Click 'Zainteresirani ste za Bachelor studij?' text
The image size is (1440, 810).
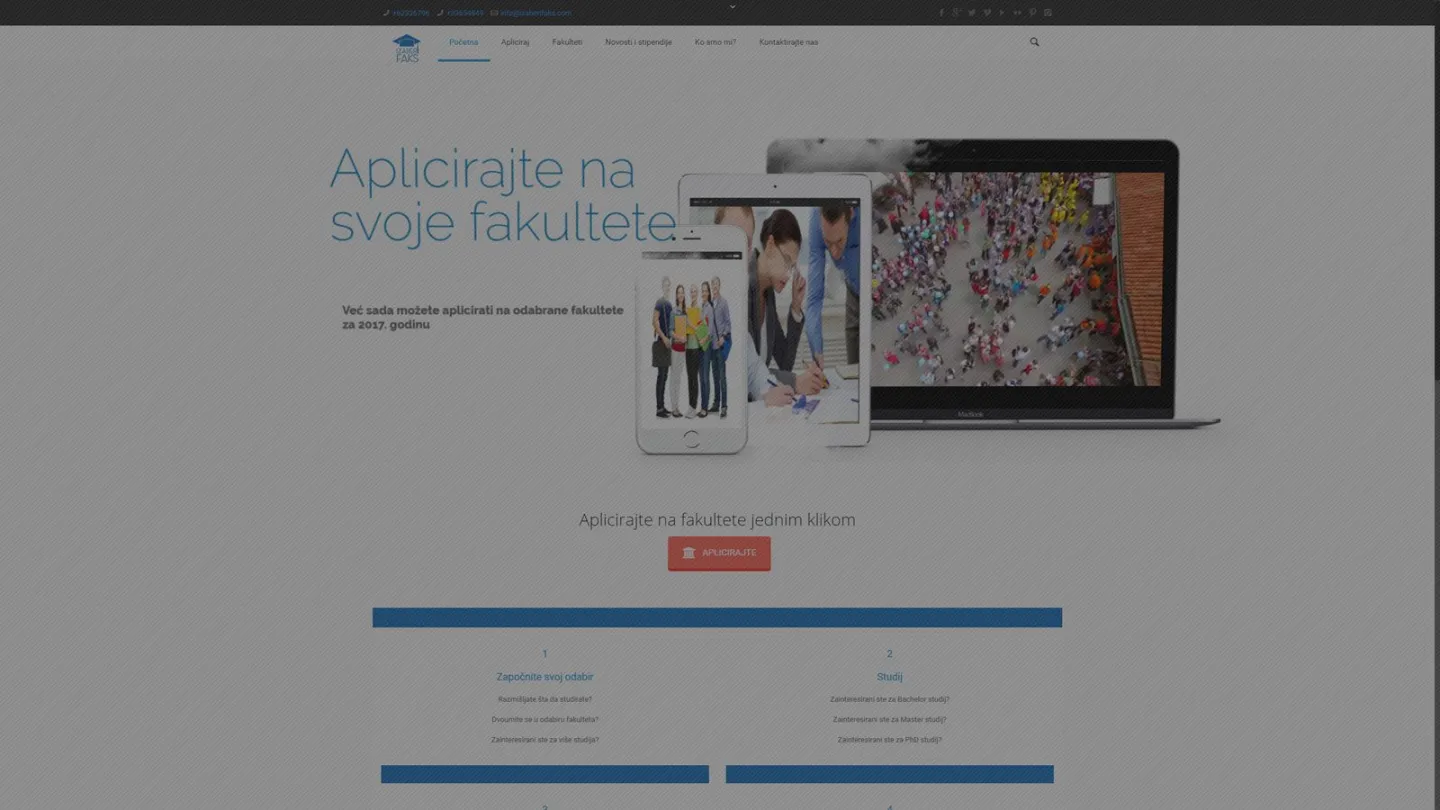pos(889,699)
